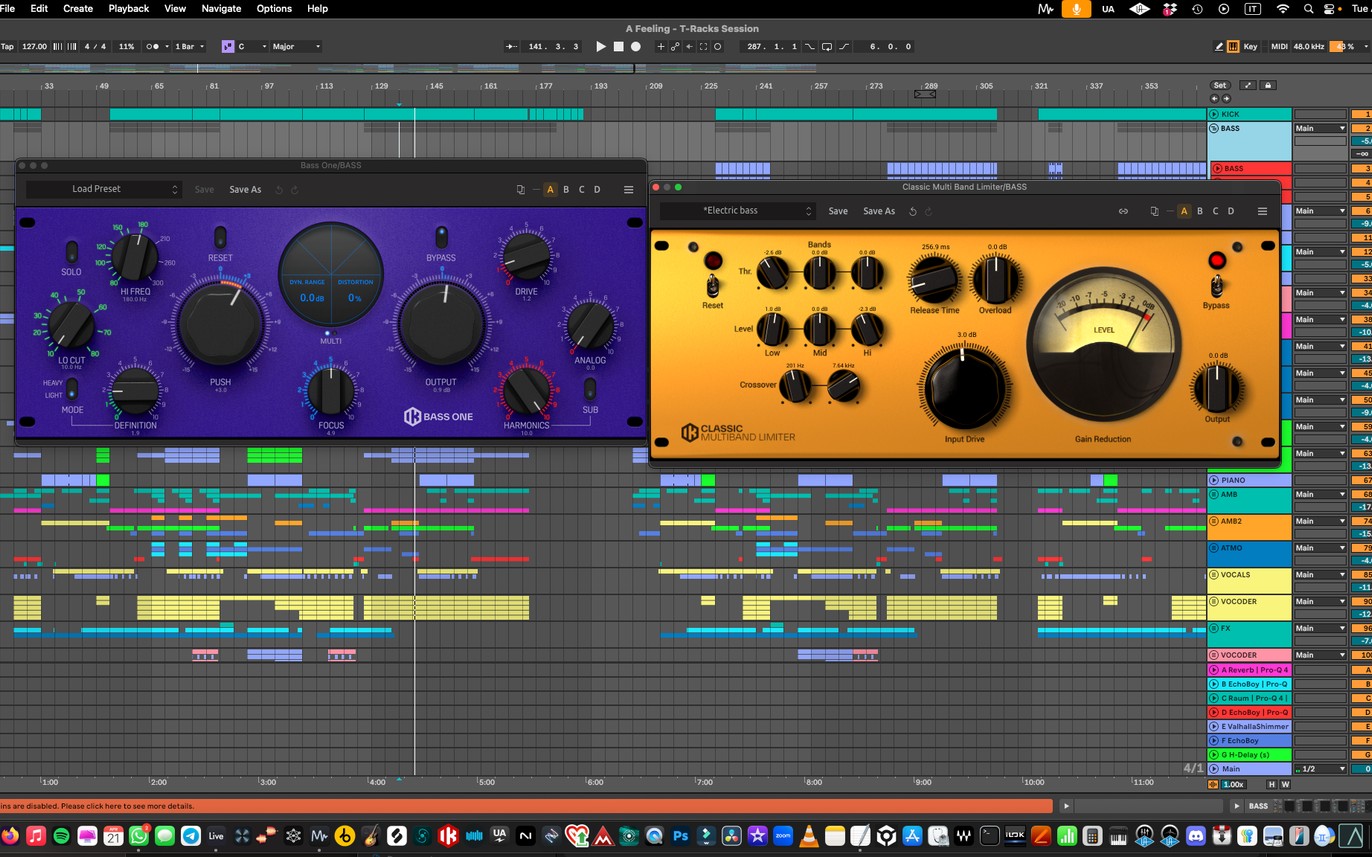Open the Major scale type dropdown
Screen dimensions: 1372x857
coord(297,47)
